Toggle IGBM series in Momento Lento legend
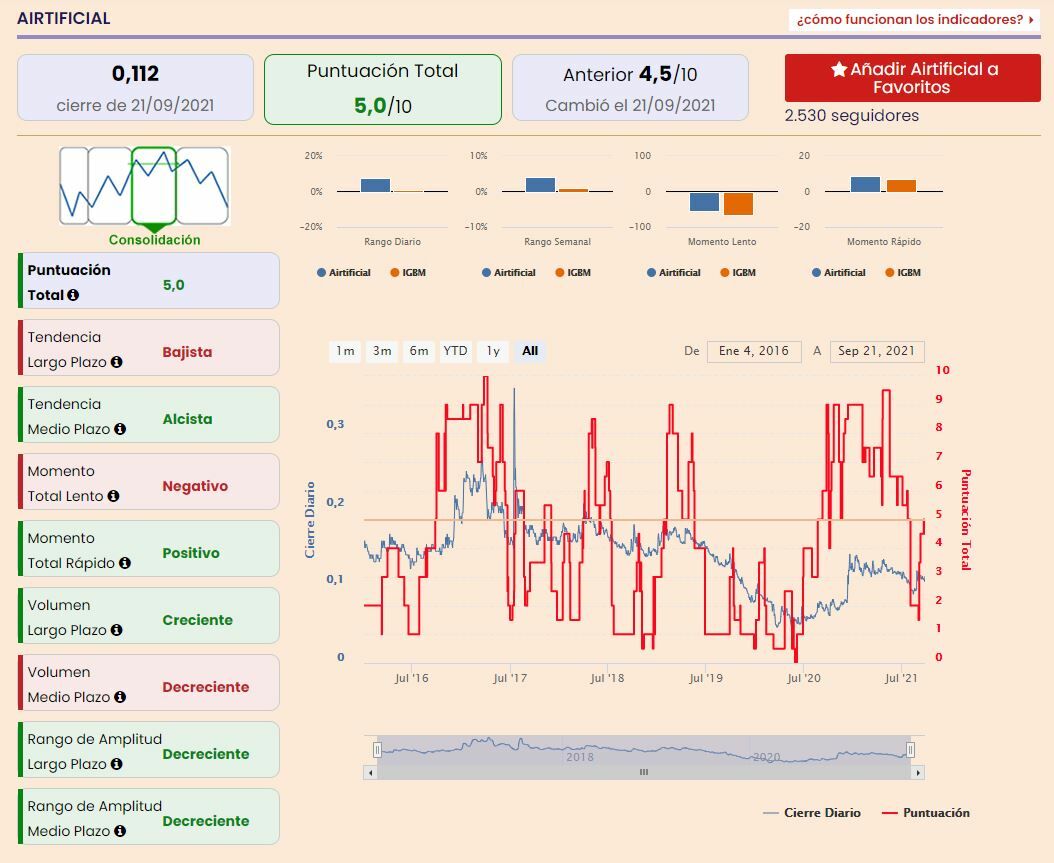Screen dimensions: 1054x863 pos(738,273)
